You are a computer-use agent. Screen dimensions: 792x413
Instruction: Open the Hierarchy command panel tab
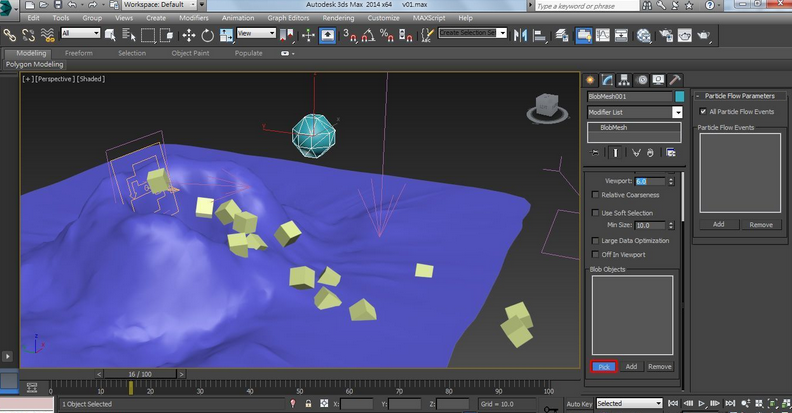coord(624,80)
